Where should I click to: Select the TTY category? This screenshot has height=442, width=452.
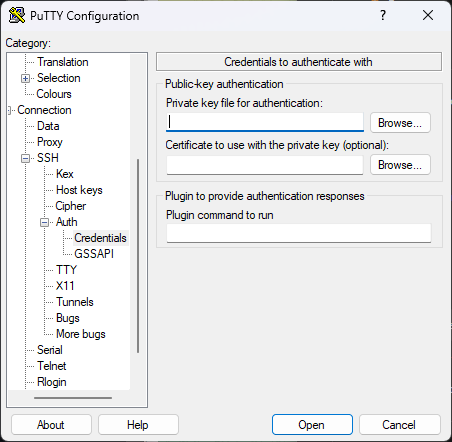point(66,270)
